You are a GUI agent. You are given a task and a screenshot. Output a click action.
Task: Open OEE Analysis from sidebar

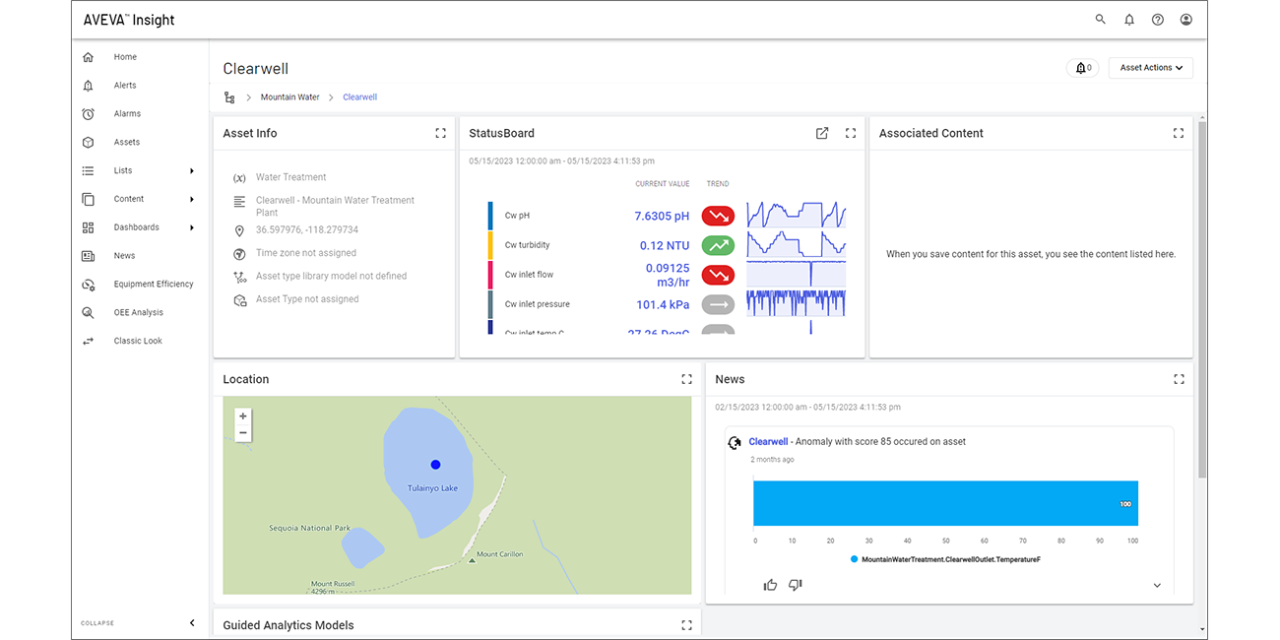click(x=138, y=313)
